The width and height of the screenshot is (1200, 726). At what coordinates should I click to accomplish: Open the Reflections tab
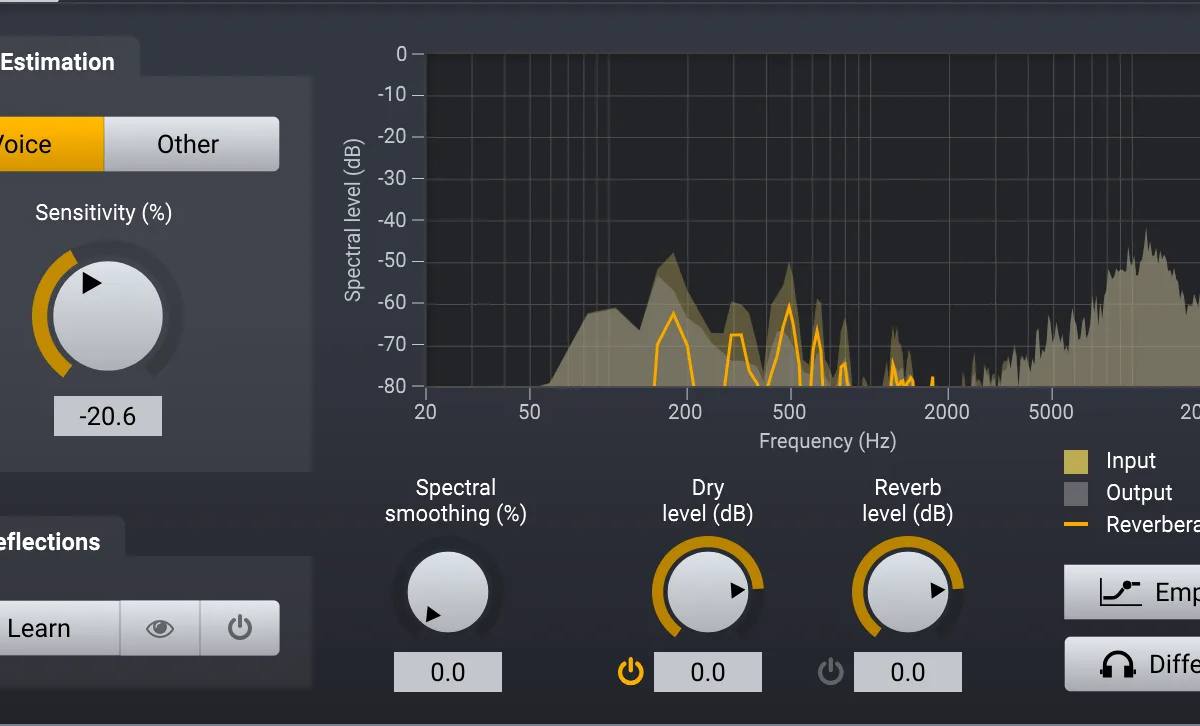point(50,542)
